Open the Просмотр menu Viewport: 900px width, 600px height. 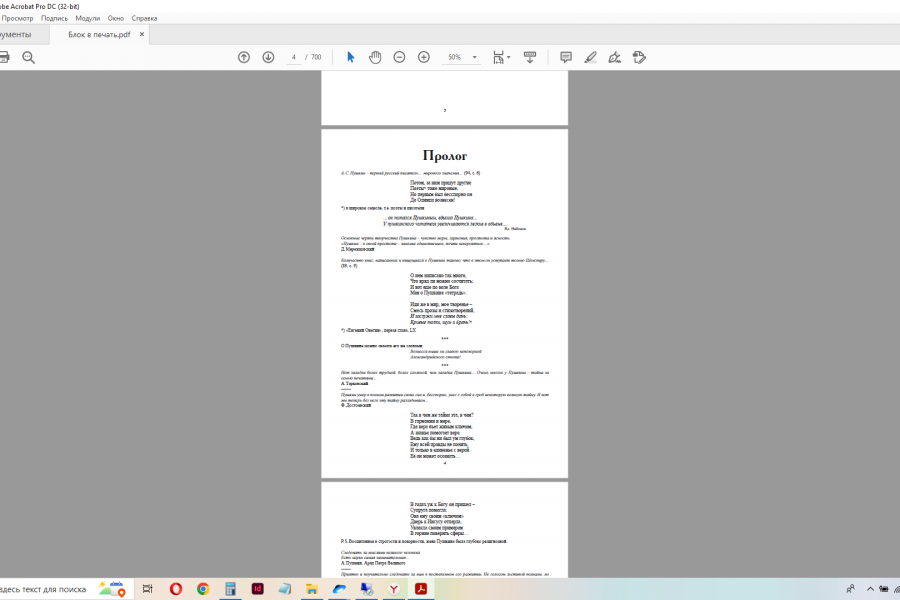coord(17,18)
